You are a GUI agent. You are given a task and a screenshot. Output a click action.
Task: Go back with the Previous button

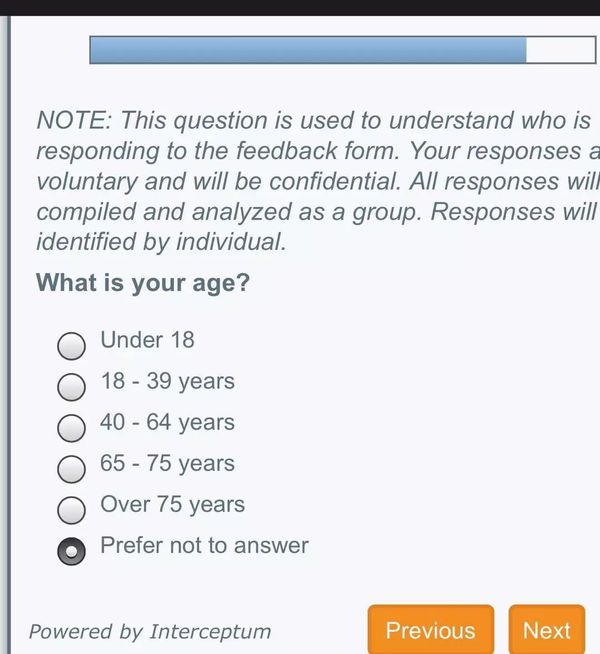point(430,630)
